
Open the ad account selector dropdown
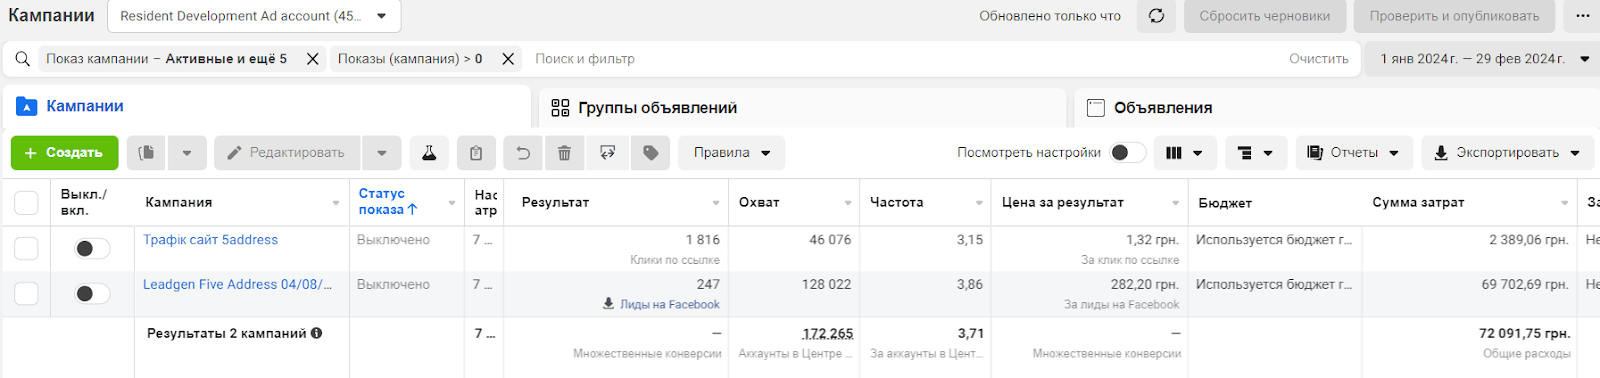coord(254,16)
